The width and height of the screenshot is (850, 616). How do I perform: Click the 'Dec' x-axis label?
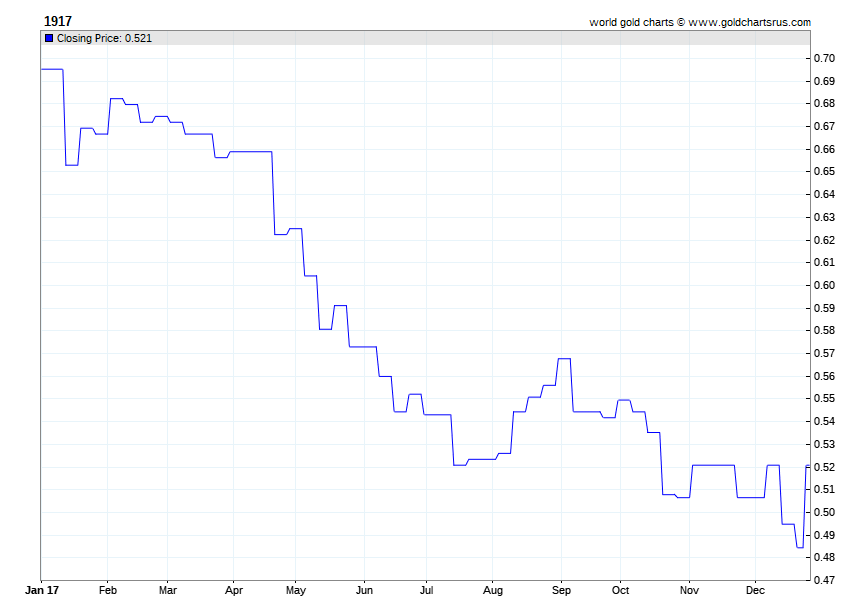pos(755,590)
